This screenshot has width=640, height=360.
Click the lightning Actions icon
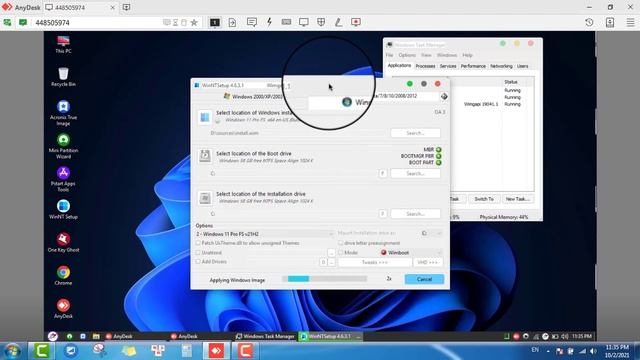(269, 22)
